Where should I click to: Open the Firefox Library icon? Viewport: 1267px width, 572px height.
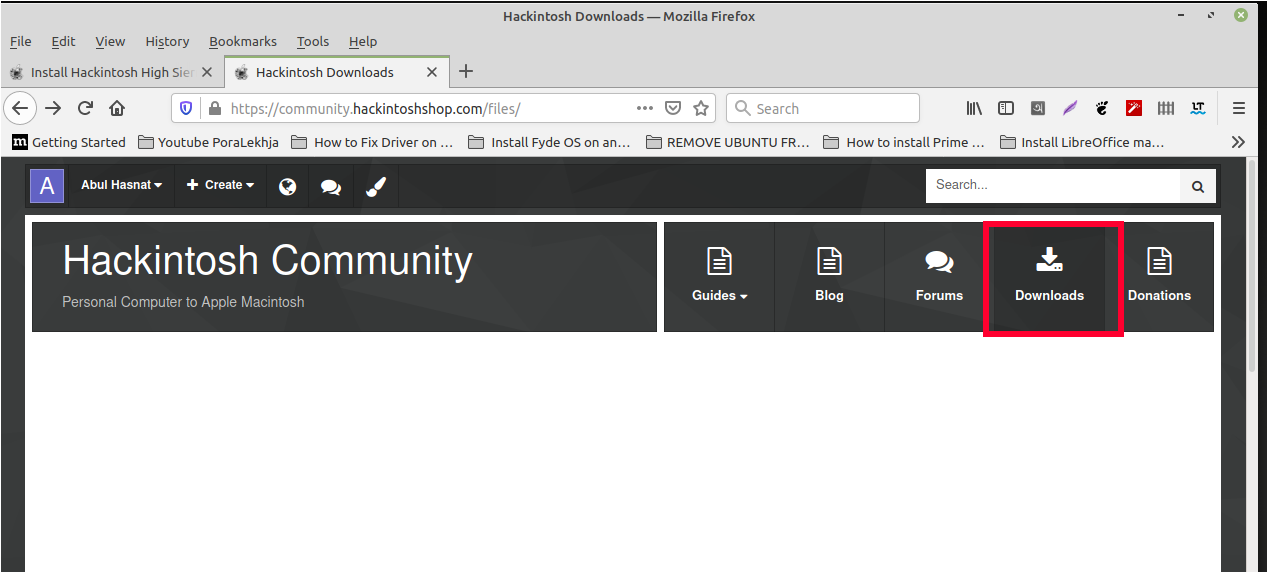[x=974, y=108]
